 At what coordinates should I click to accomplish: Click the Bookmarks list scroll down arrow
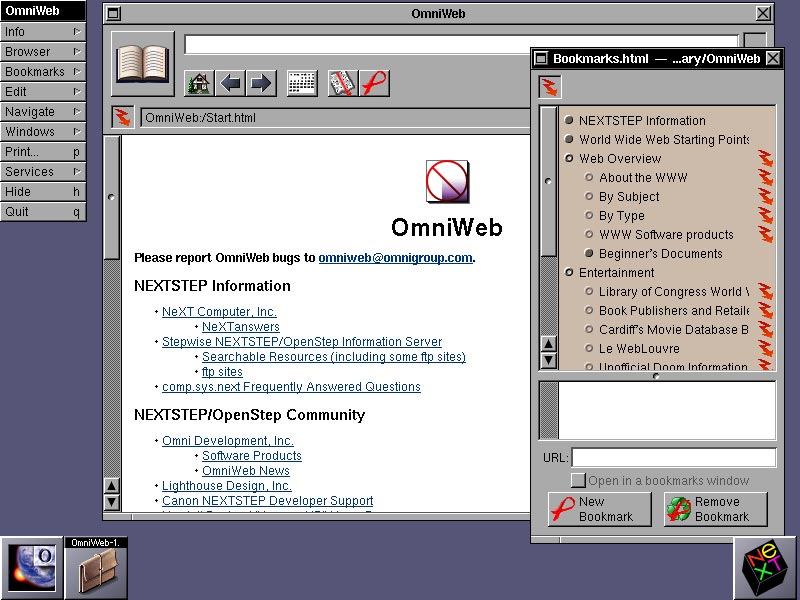pyautogui.click(x=548, y=360)
